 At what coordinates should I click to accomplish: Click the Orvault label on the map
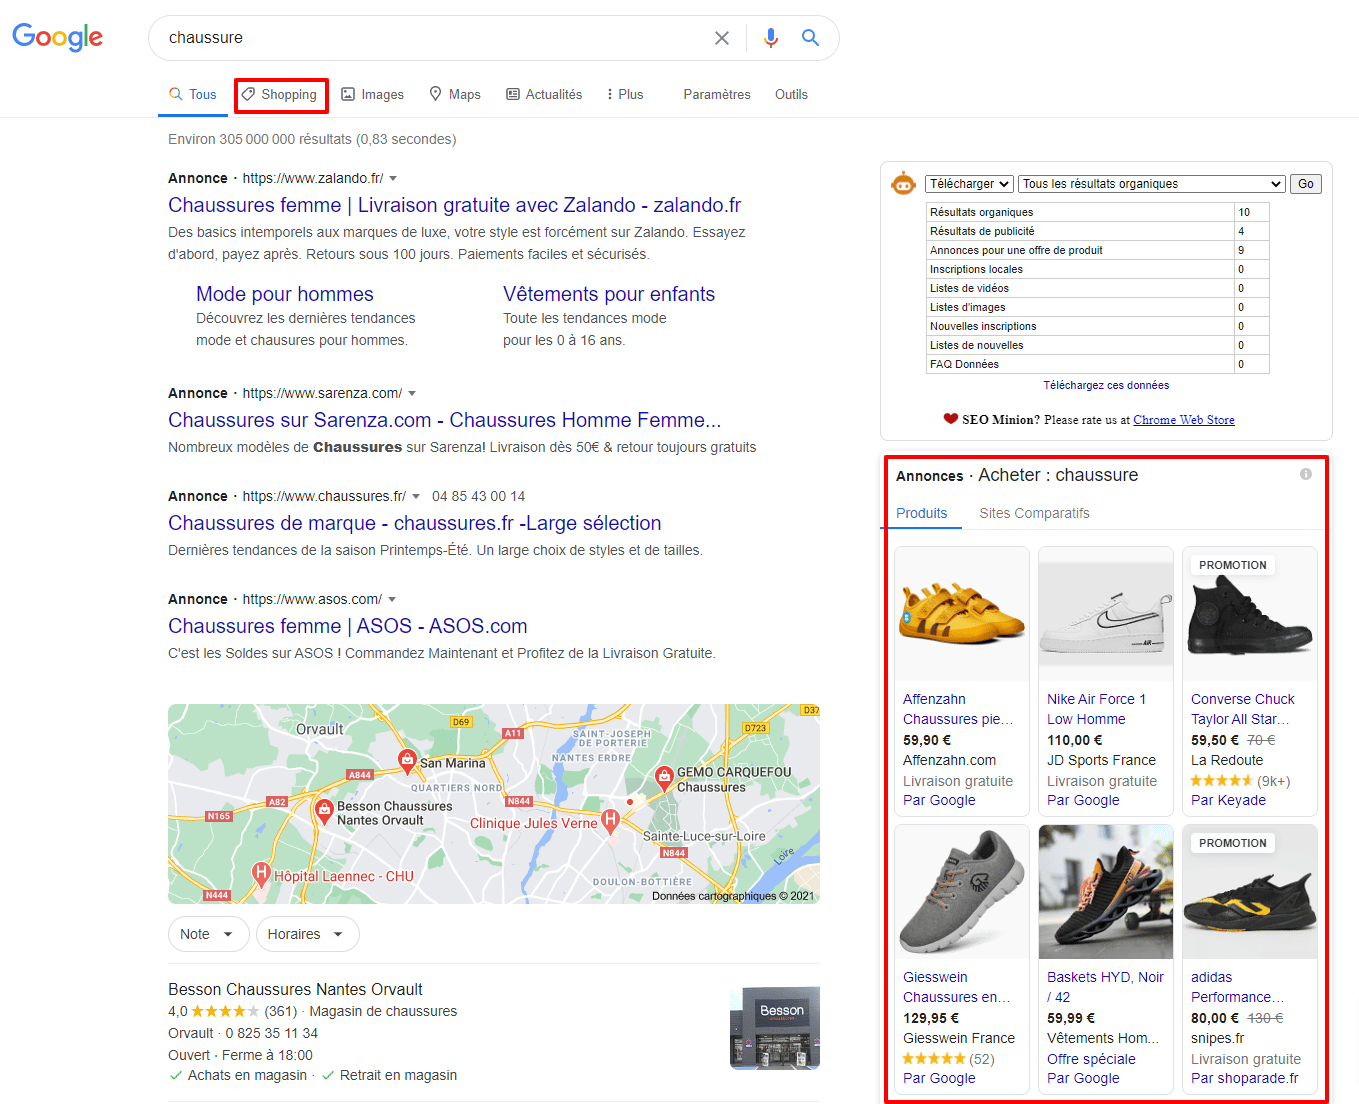point(320,729)
